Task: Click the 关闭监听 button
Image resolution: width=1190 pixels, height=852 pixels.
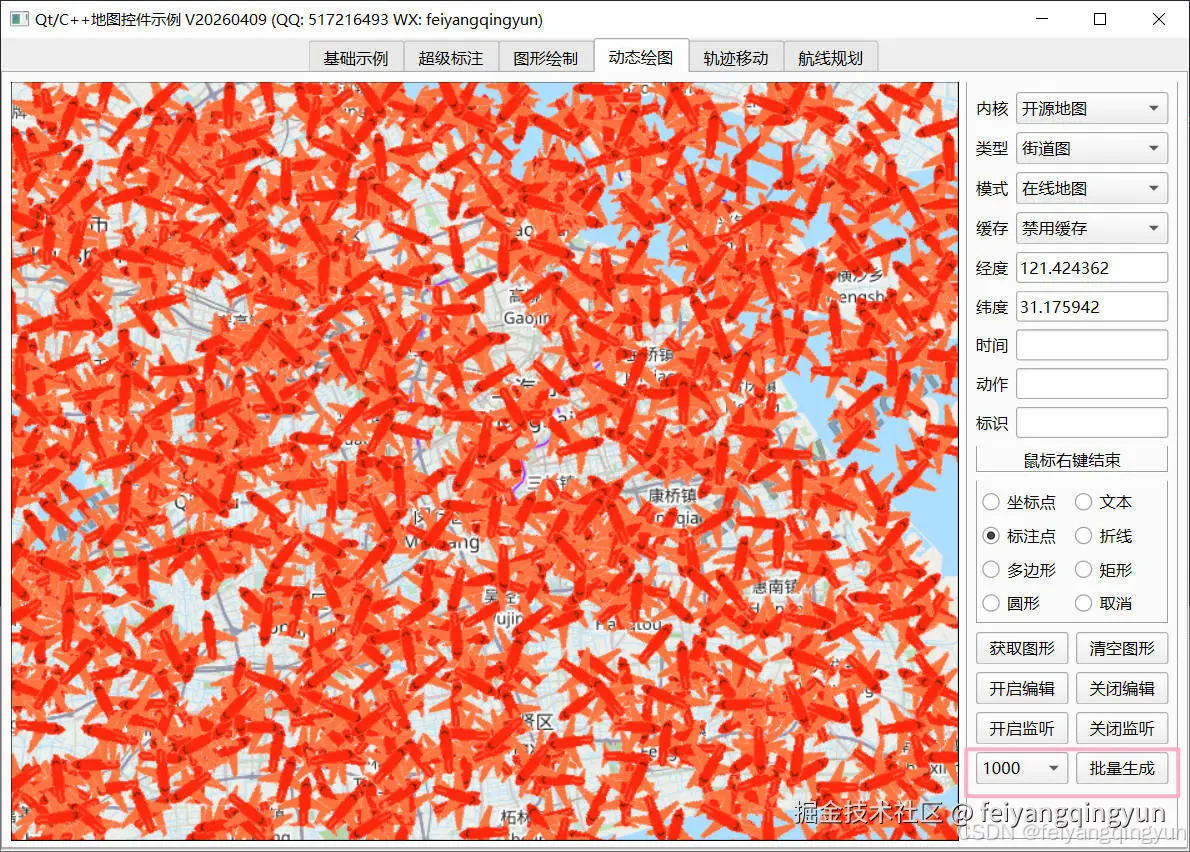Action: pos(1122,728)
